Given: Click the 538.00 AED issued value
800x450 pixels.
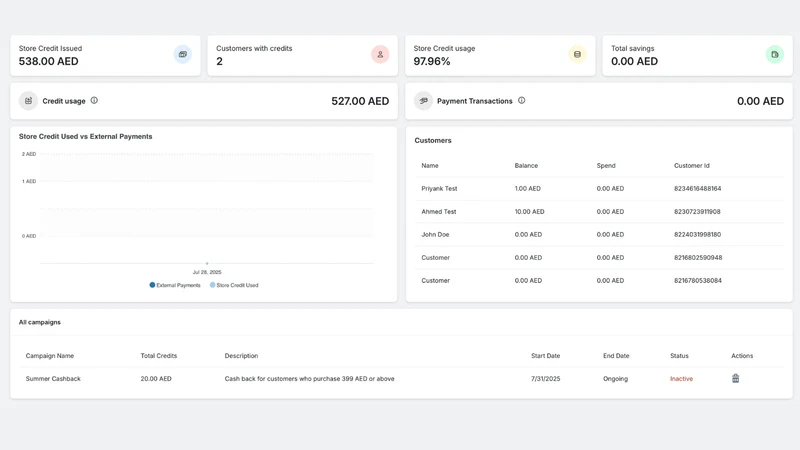Looking at the screenshot, I should [x=48, y=61].
